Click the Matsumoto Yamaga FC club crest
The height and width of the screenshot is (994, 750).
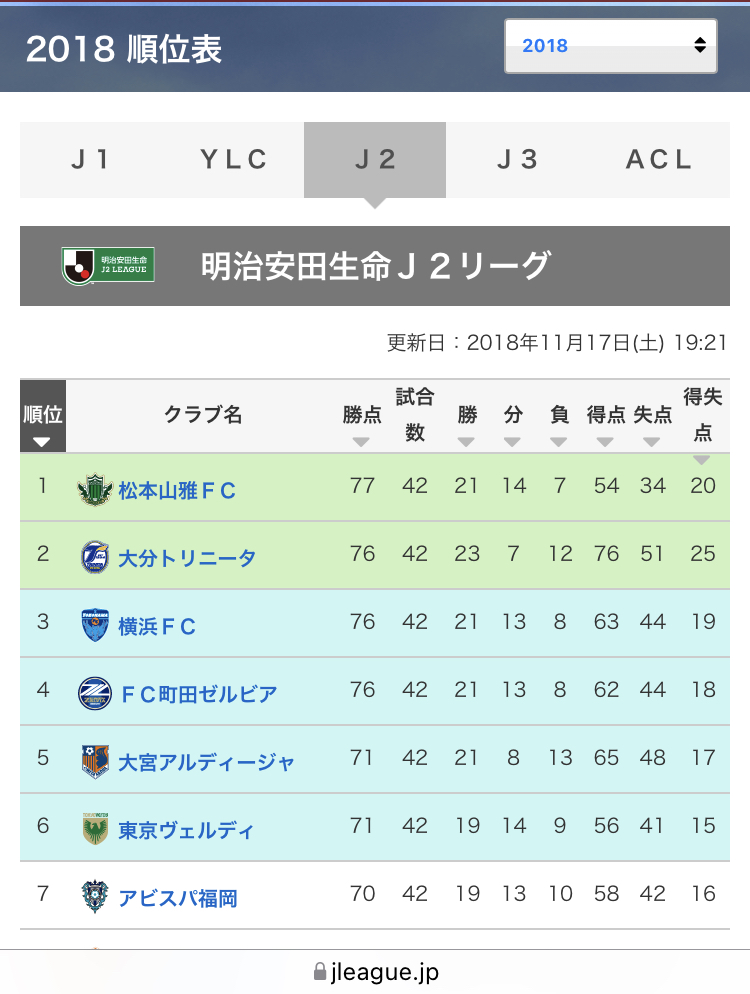(94, 490)
